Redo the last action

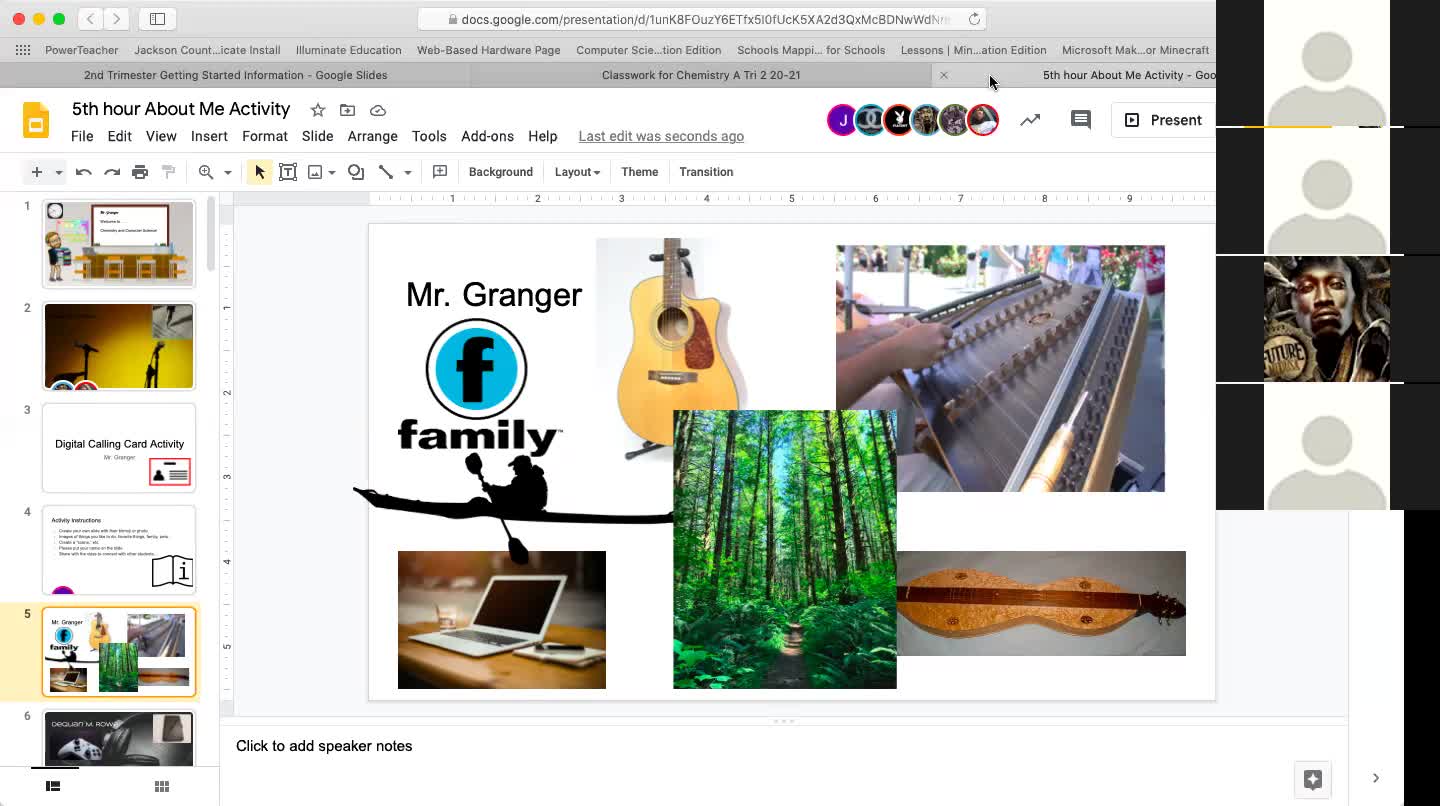(x=112, y=172)
